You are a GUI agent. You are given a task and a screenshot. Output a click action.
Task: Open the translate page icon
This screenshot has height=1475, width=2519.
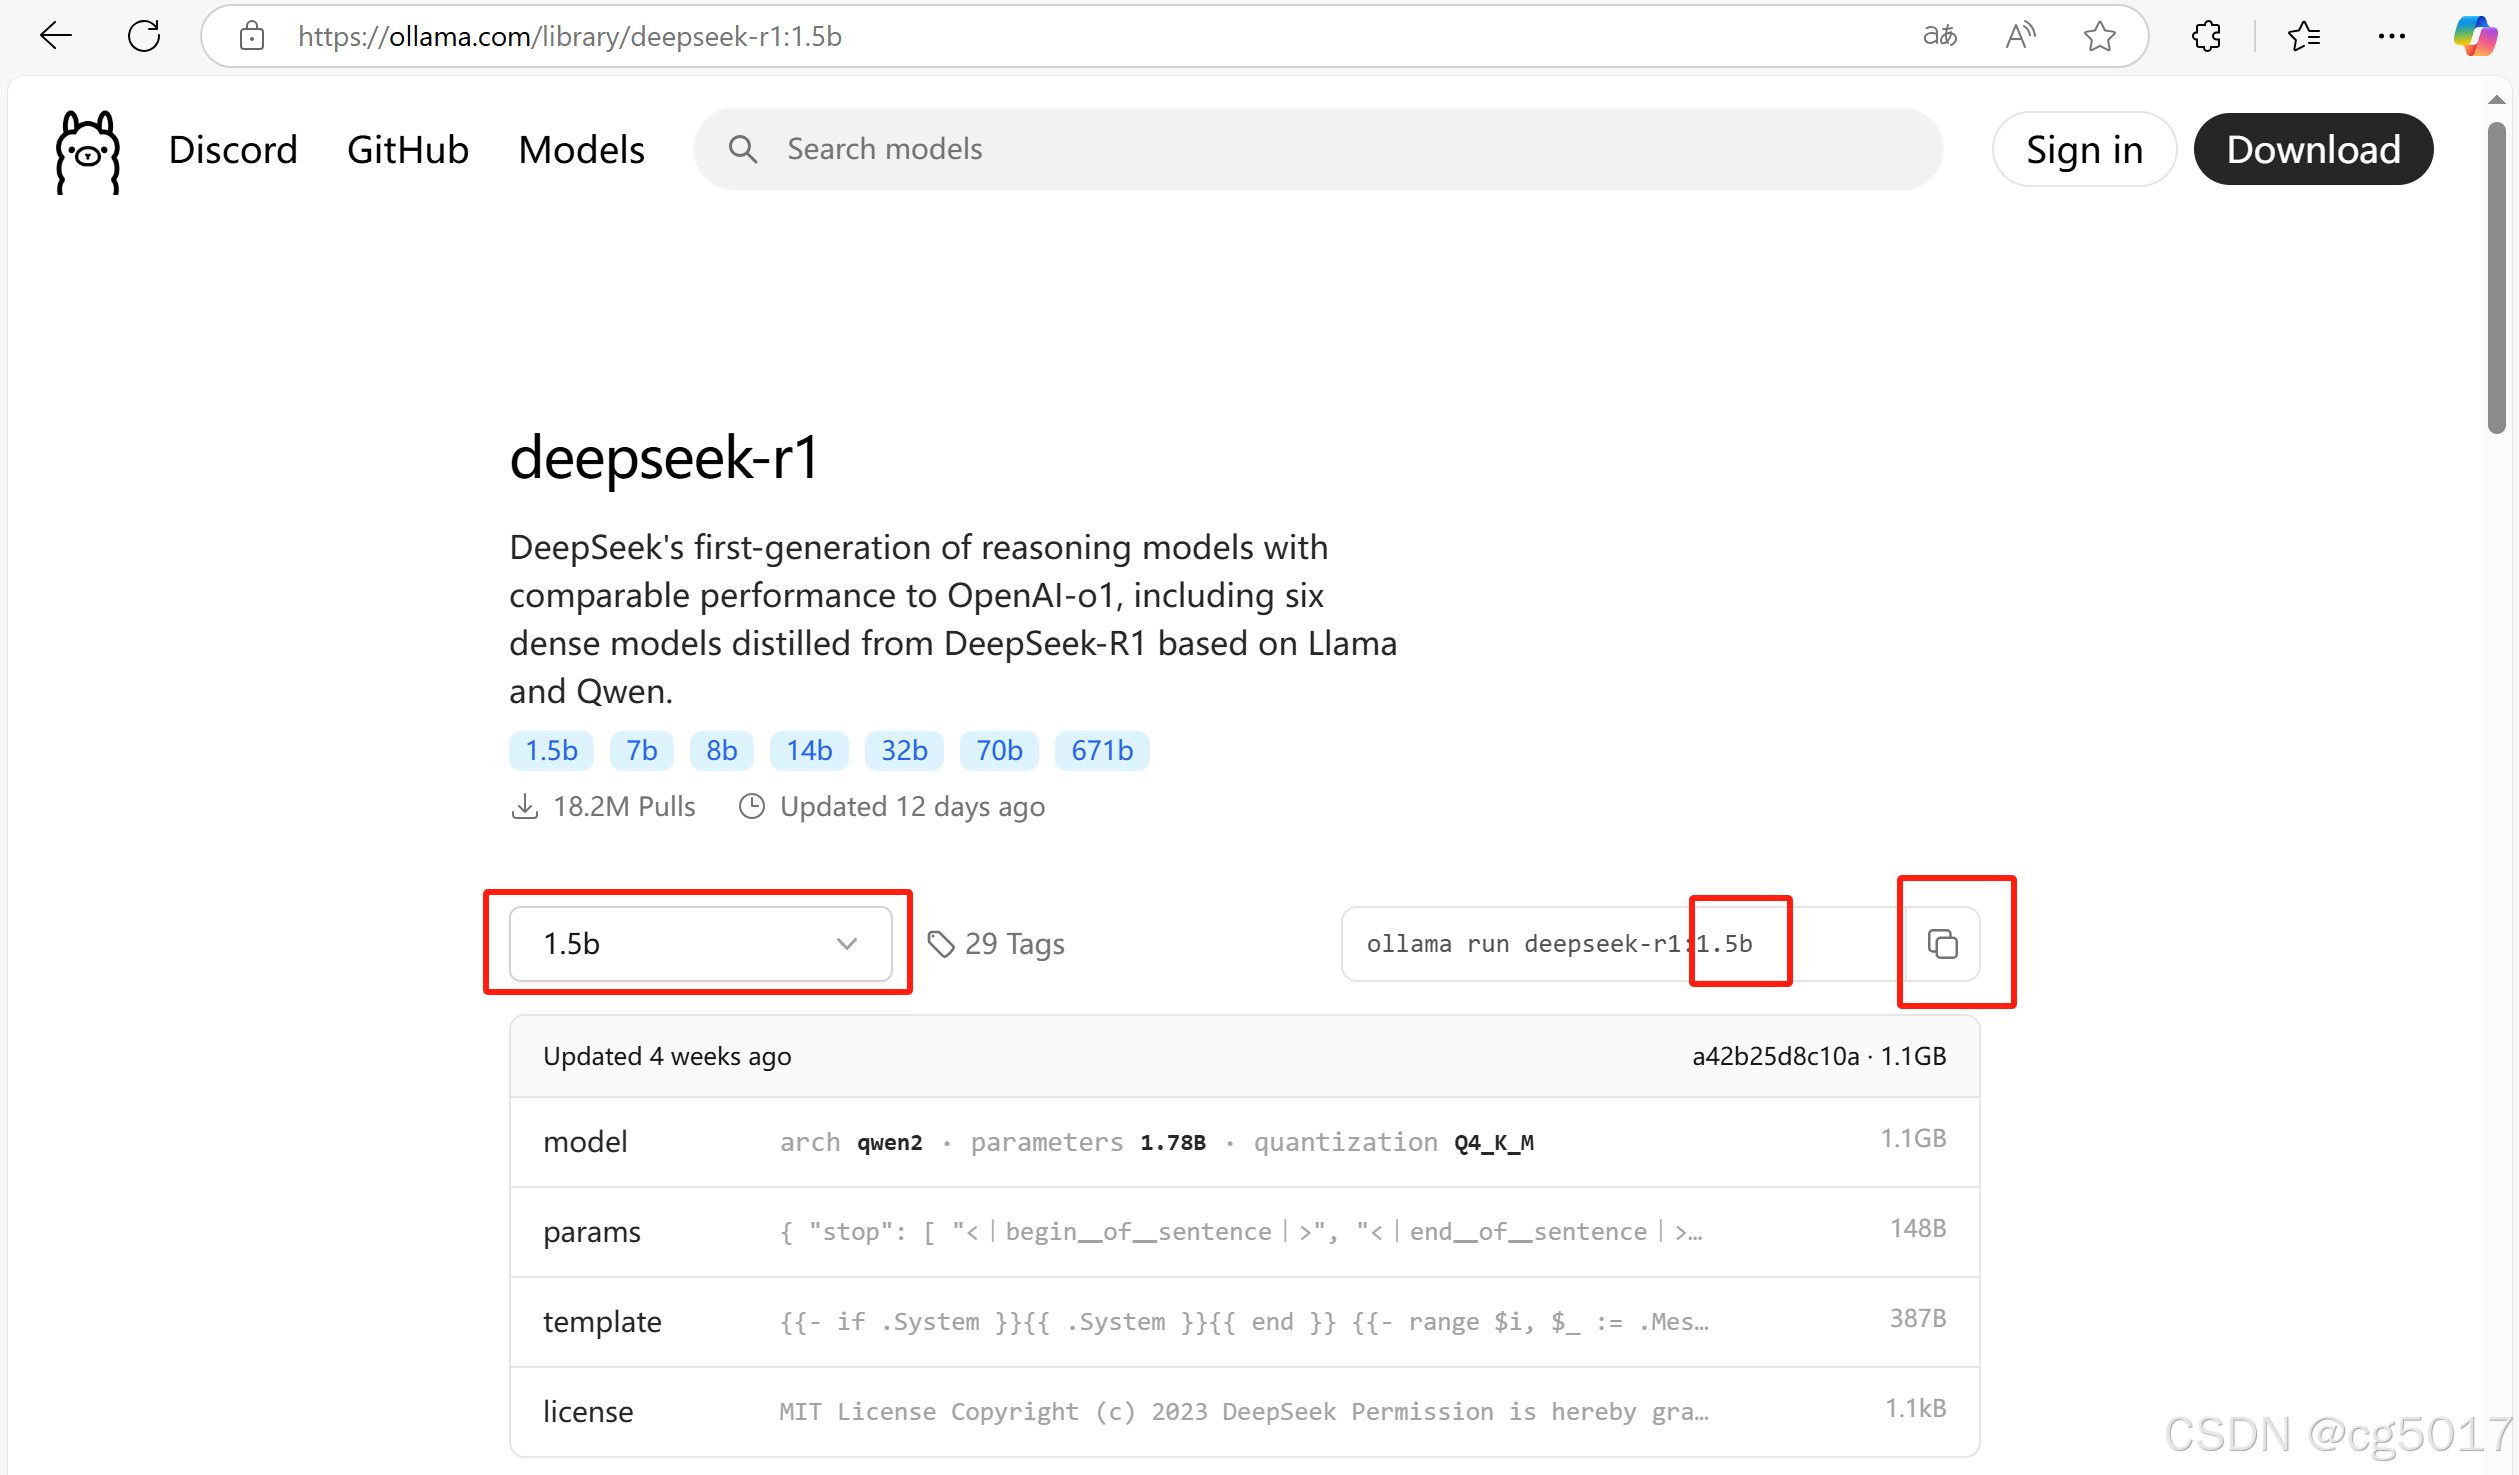[1939, 37]
